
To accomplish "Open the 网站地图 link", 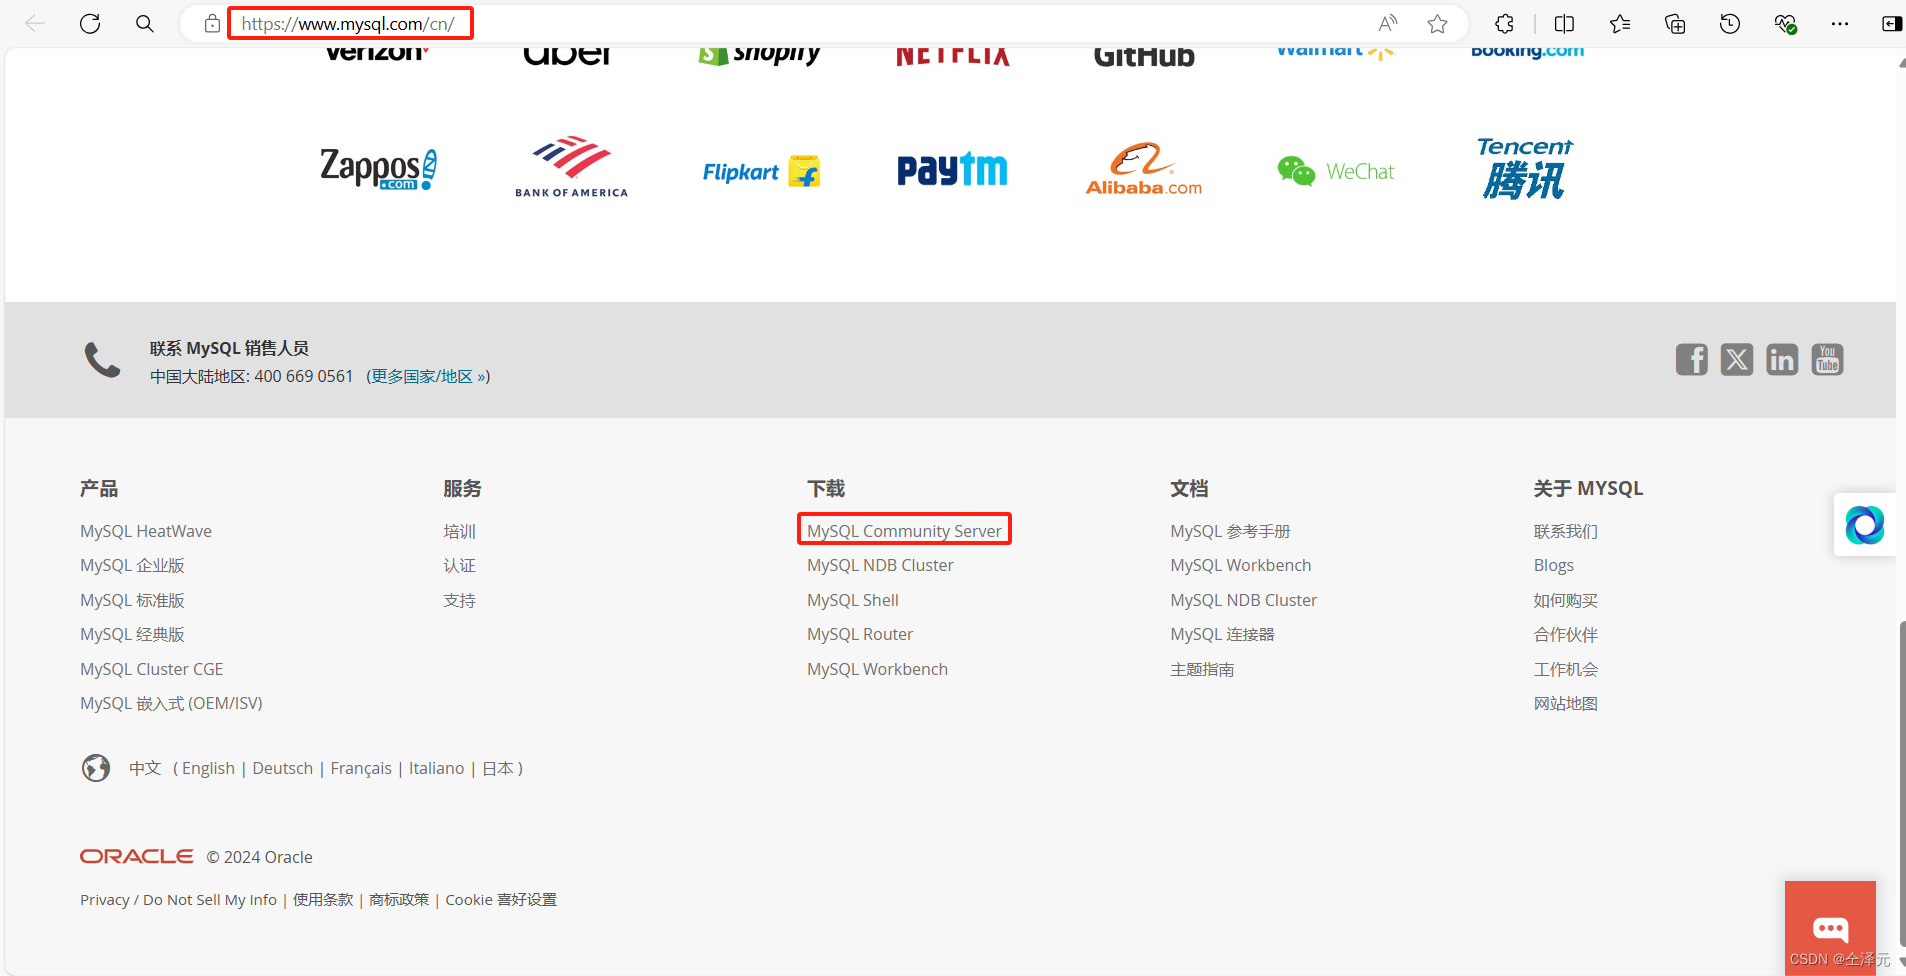I will click(1566, 703).
